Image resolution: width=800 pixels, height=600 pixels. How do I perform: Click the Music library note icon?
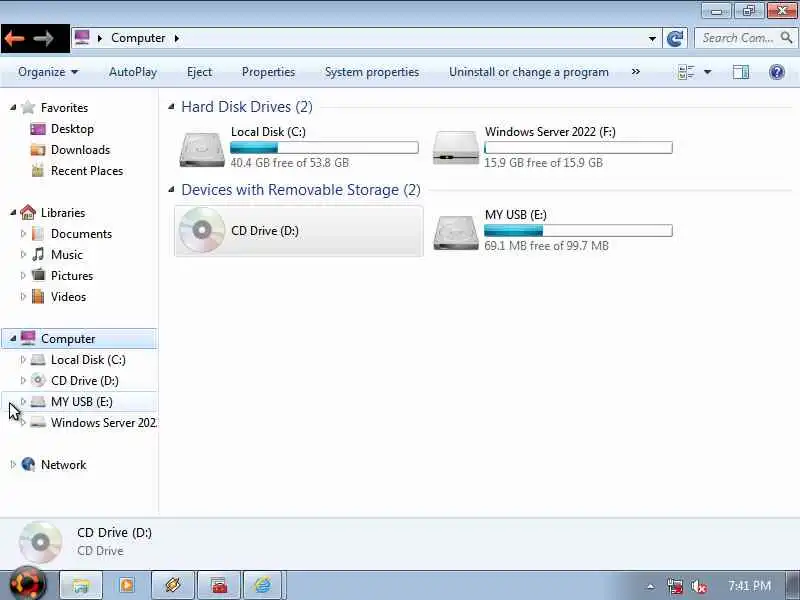(38, 254)
